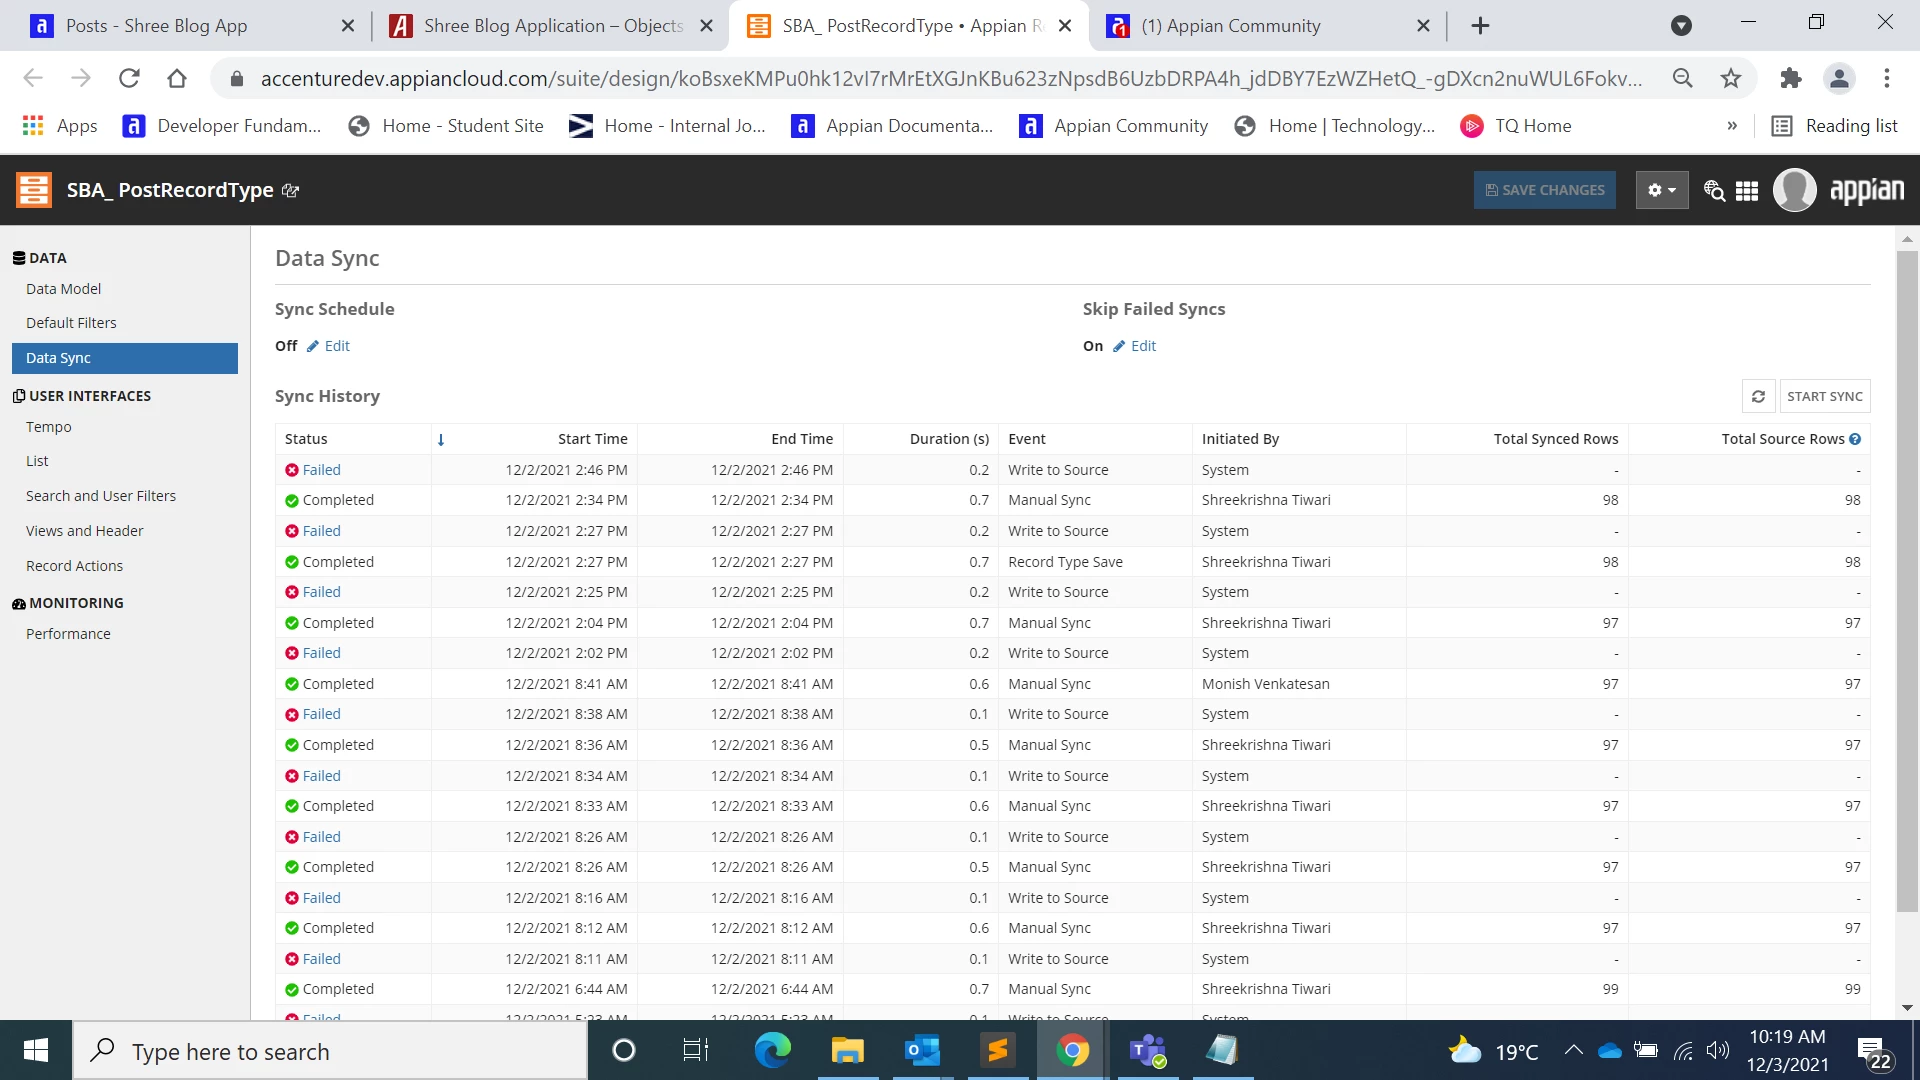Click the zoom magnifier icon in address bar

(x=1683, y=78)
